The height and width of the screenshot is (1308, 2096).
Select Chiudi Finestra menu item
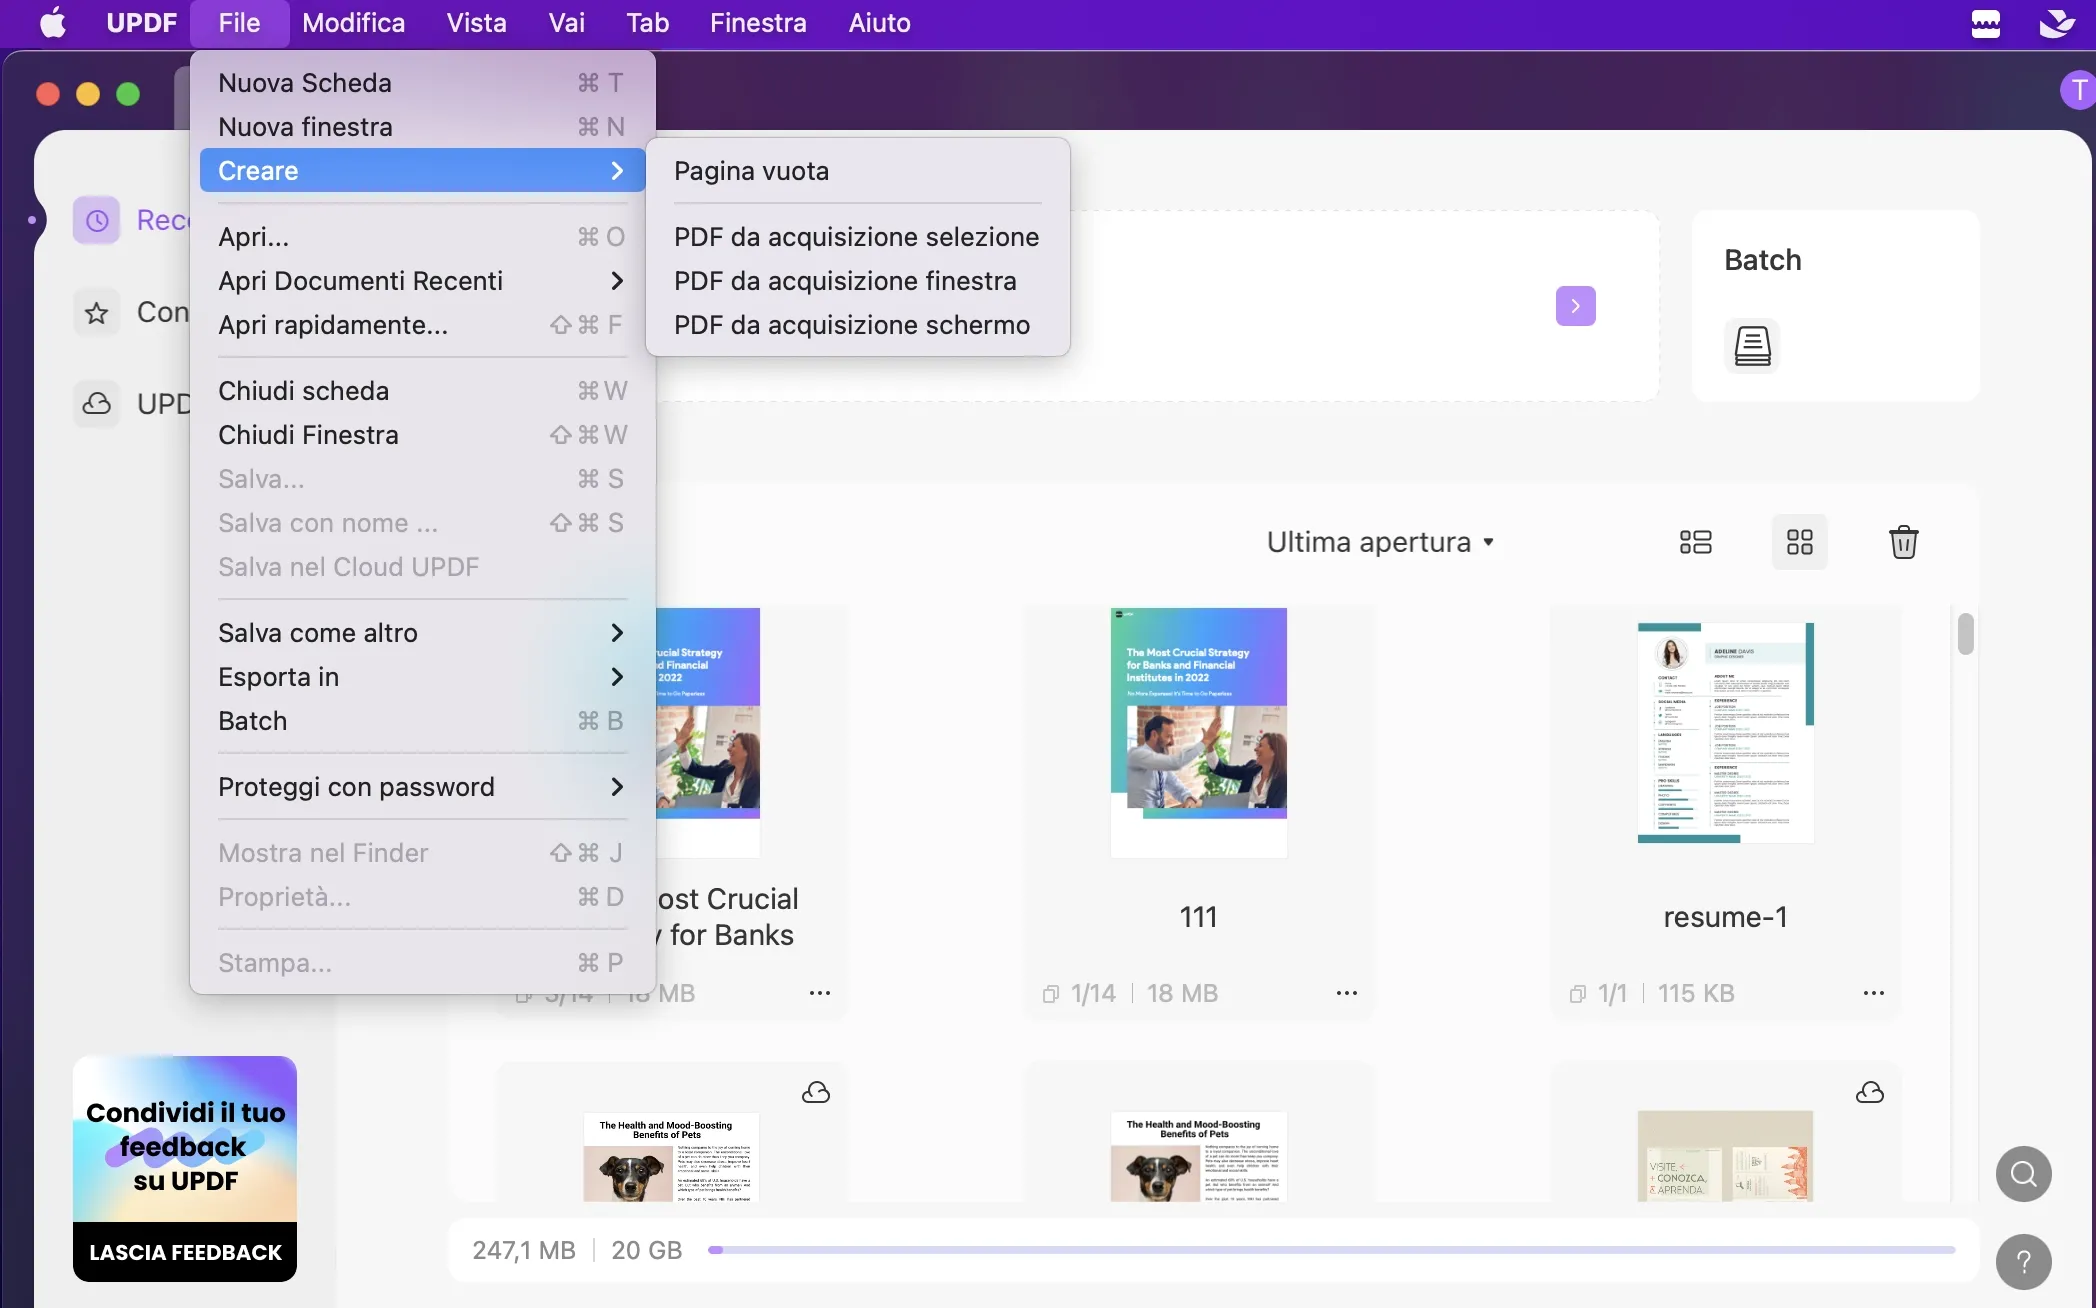tap(422, 435)
